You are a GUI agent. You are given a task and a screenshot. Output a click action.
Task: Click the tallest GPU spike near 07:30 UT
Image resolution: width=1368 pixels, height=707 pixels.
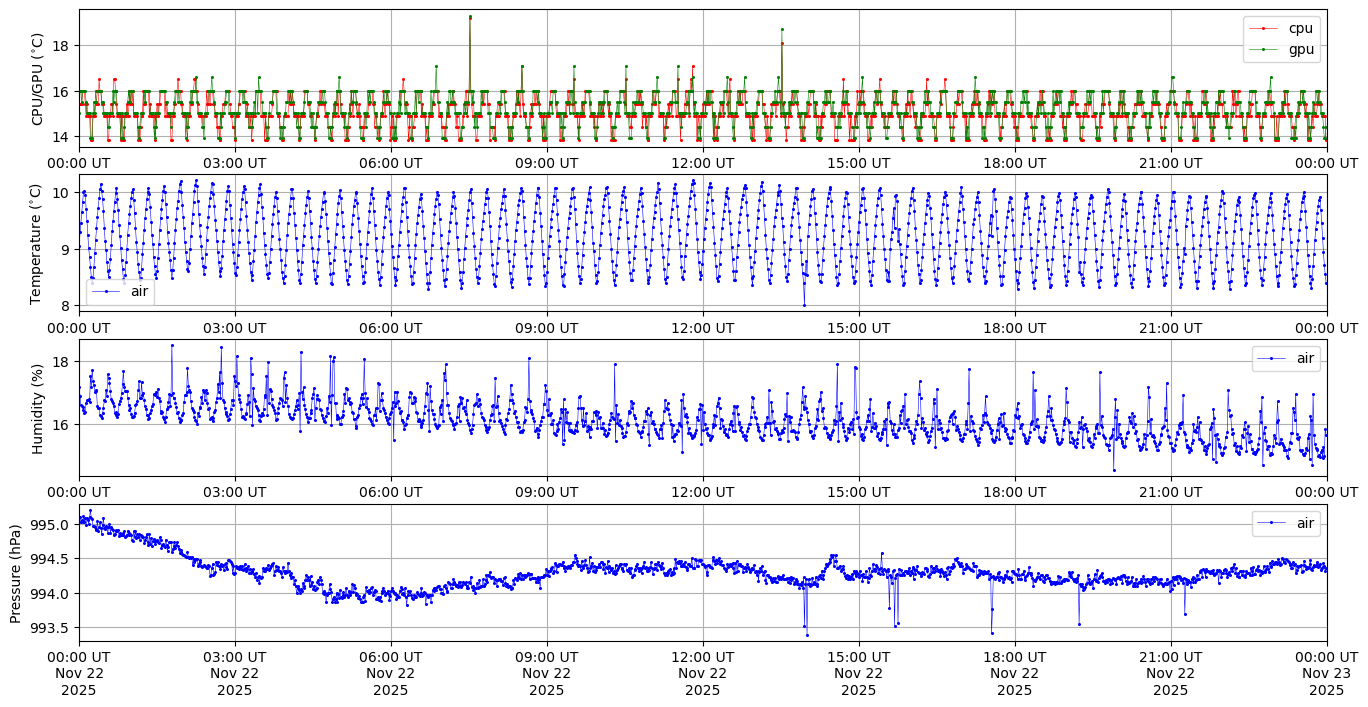tap(470, 16)
